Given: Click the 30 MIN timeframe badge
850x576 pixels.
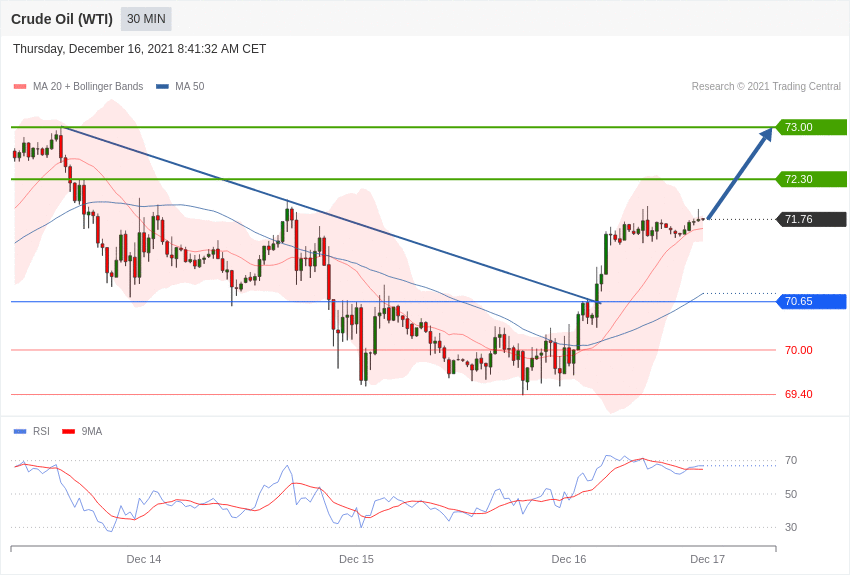Looking at the screenshot, I should [146, 19].
